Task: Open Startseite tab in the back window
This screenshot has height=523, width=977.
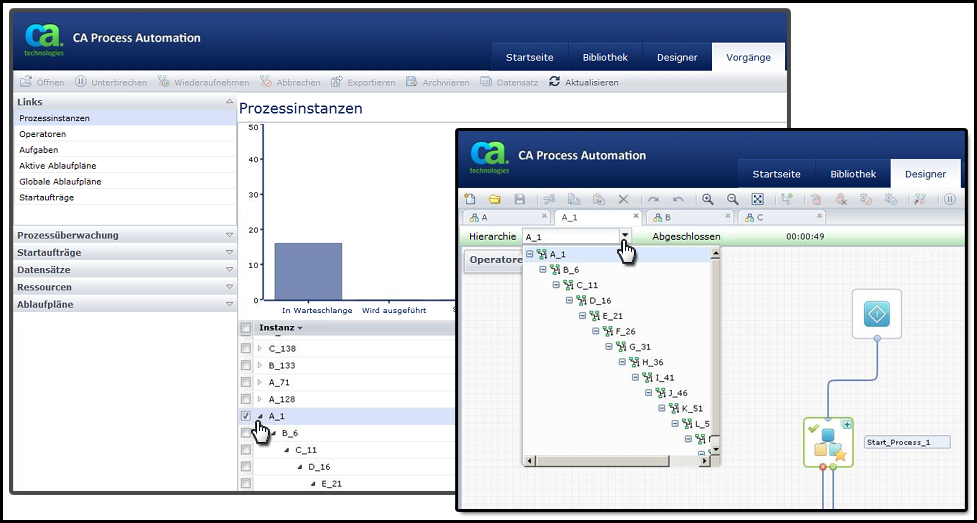Action: (x=529, y=57)
